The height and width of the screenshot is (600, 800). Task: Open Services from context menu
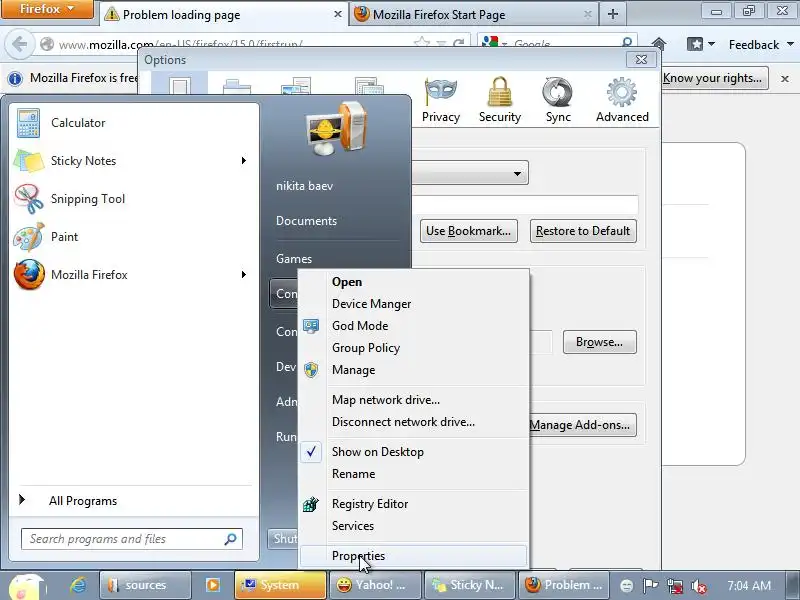tap(413, 526)
